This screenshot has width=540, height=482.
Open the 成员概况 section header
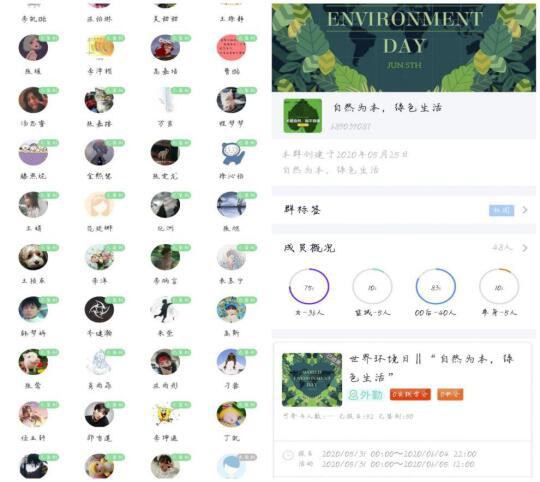pyautogui.click(x=404, y=248)
